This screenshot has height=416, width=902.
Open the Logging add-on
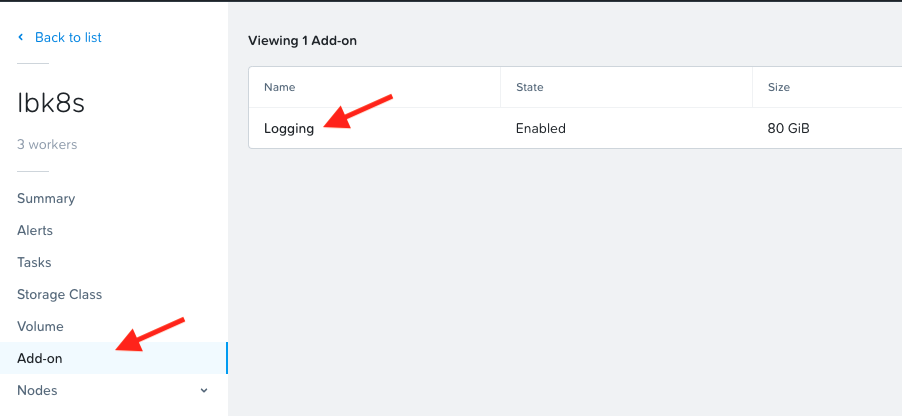(289, 128)
